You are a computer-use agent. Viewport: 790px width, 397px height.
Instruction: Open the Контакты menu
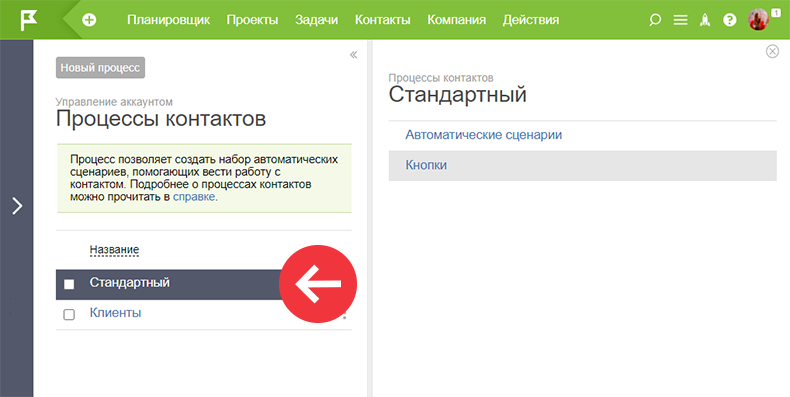point(382,20)
